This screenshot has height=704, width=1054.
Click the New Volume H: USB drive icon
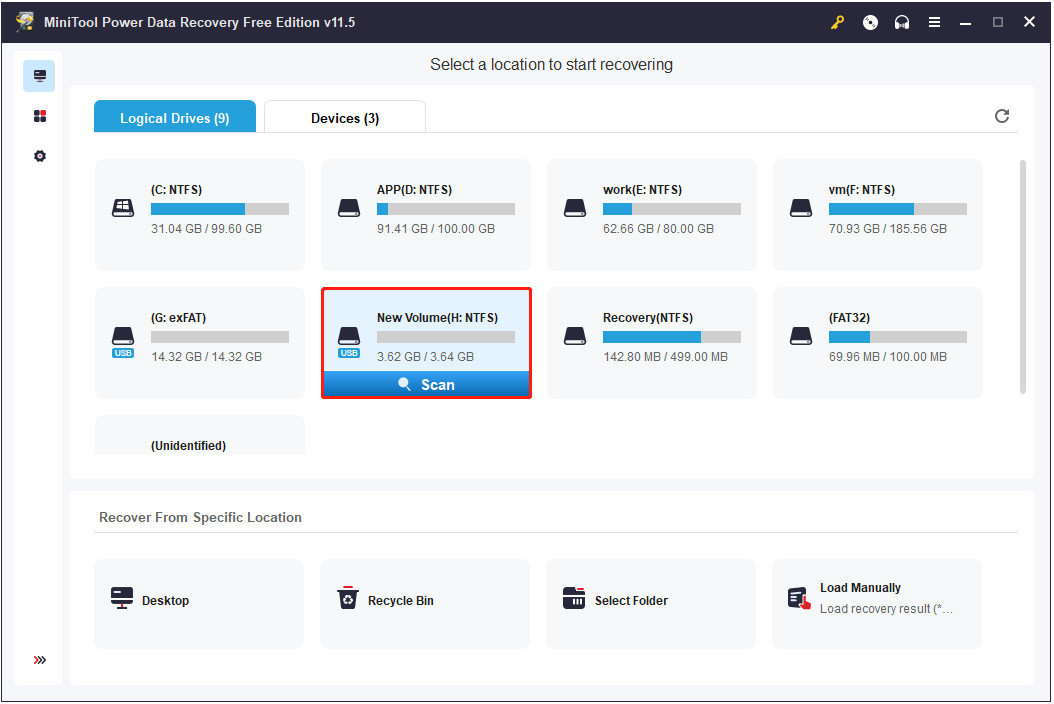[349, 341]
